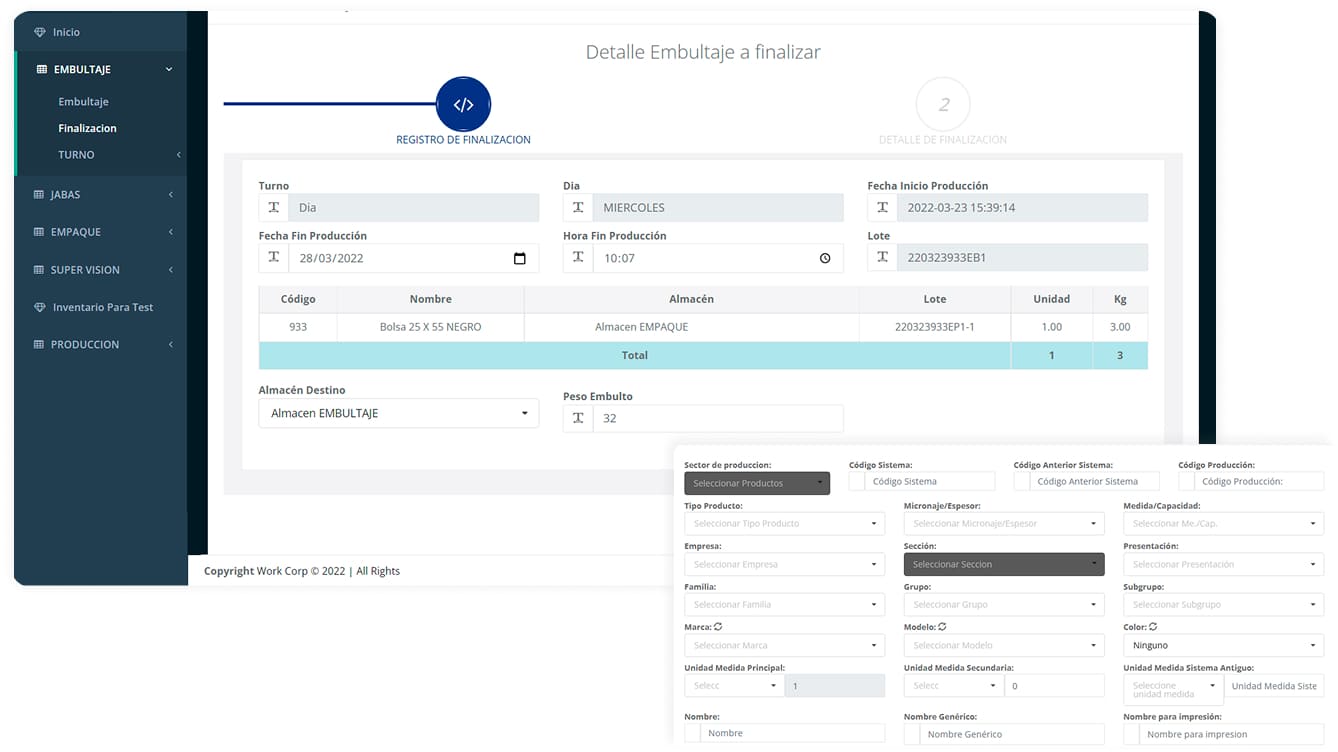Click the clock icon in Hora Fin Producción
Screen dimensions: 1338x752
tap(825, 259)
